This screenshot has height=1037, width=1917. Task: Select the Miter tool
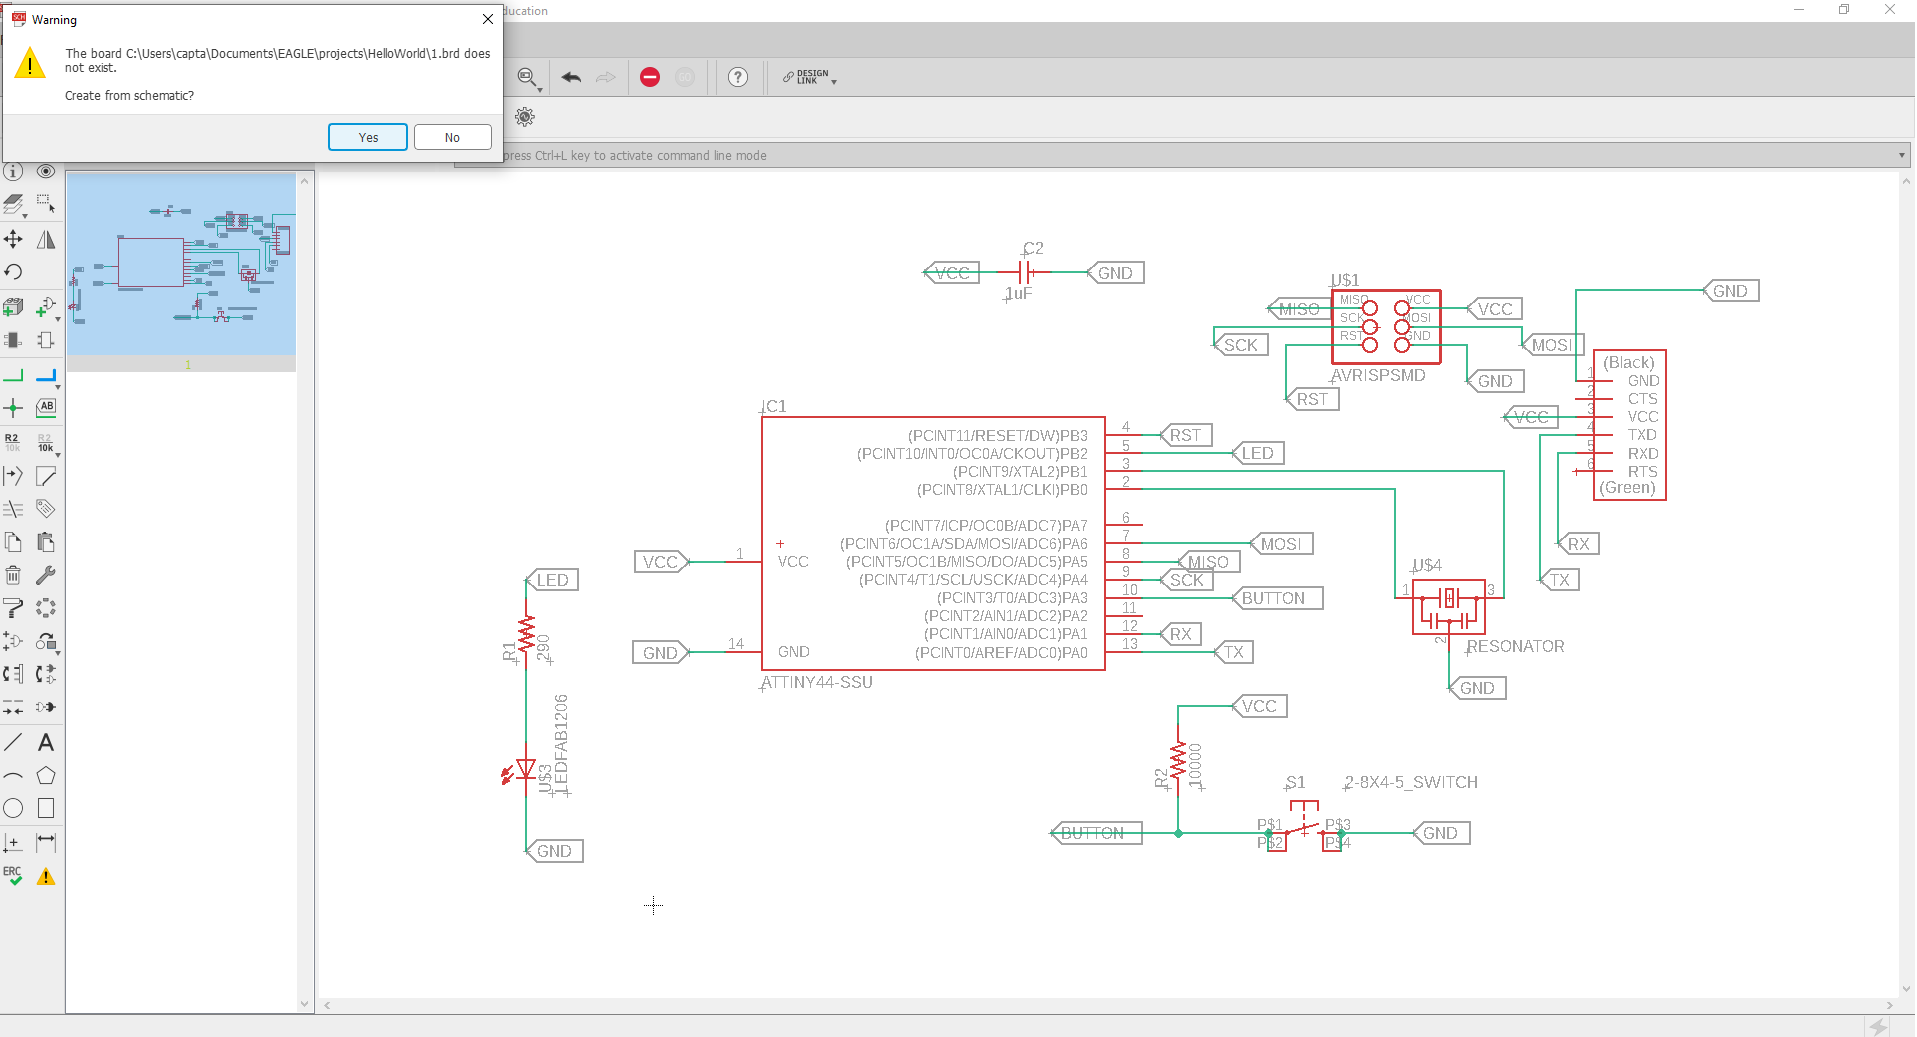click(x=46, y=476)
